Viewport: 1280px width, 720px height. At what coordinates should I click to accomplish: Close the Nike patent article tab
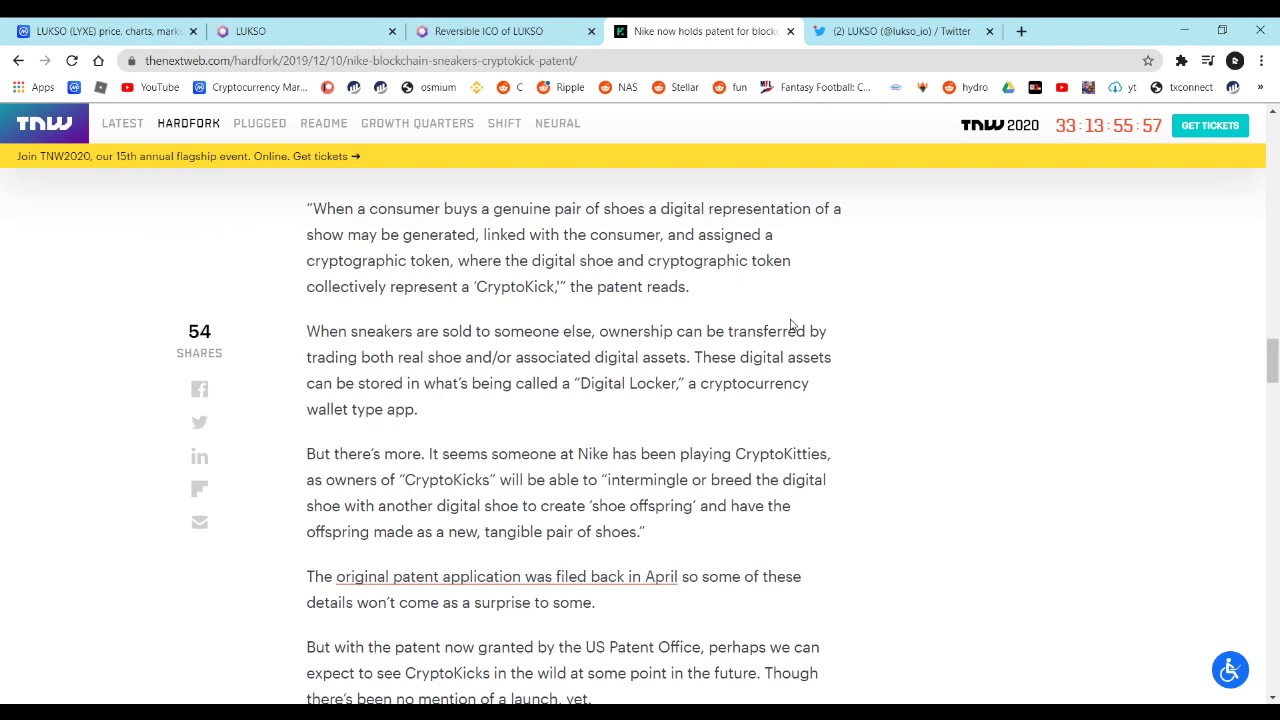coord(790,31)
